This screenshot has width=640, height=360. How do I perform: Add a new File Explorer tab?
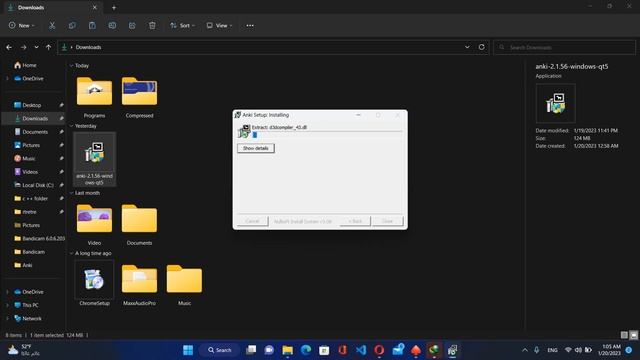point(114,7)
